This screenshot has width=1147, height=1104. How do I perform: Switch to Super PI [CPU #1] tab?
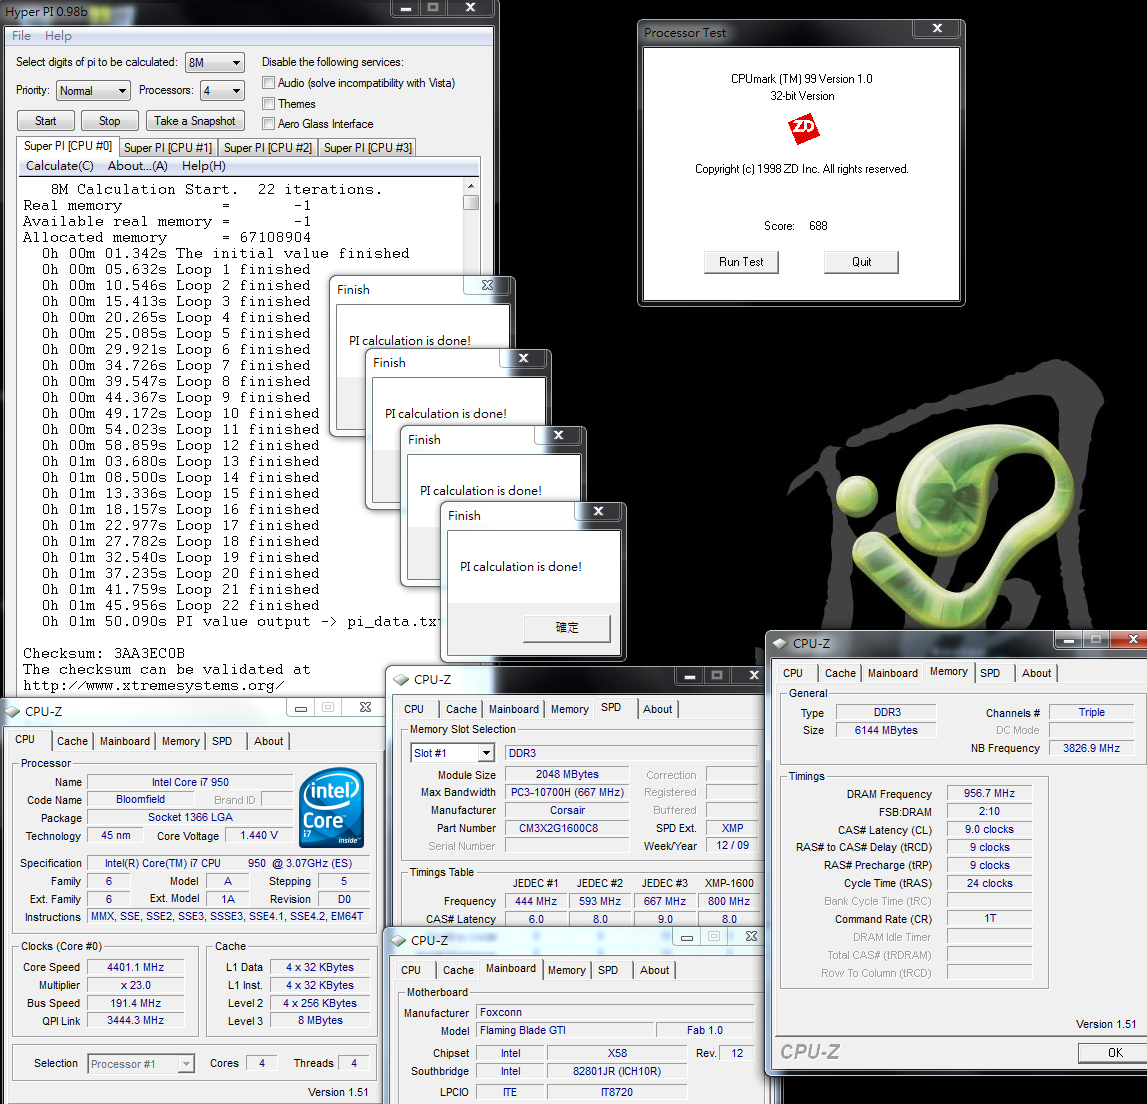pyautogui.click(x=168, y=148)
